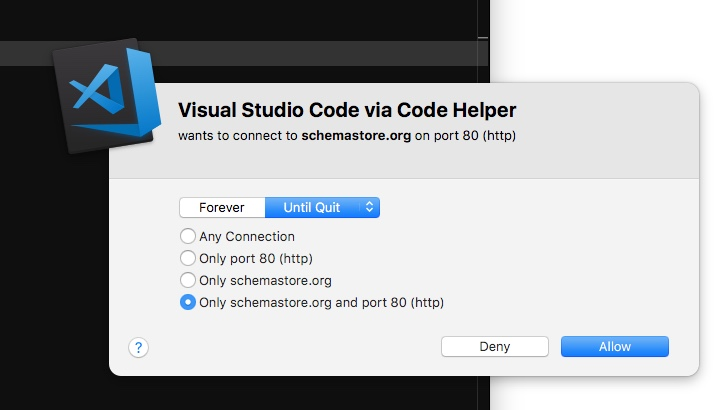Click the schemastore.org hostname in the message
Viewport: 716px width, 410px height.
click(x=356, y=136)
